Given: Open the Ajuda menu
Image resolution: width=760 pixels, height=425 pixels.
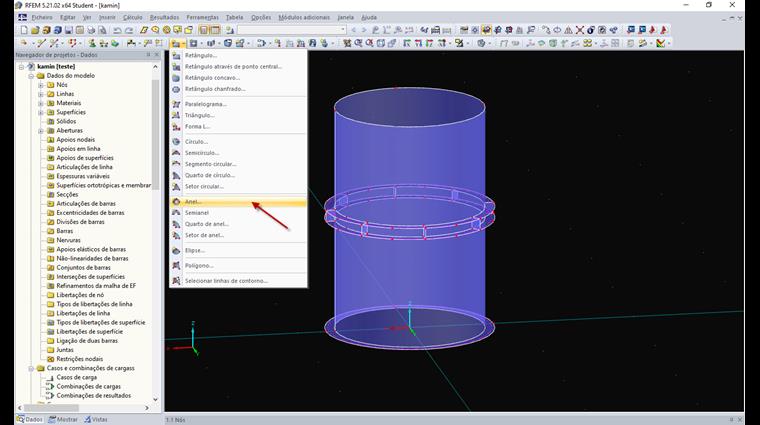Looking at the screenshot, I should 369,17.
